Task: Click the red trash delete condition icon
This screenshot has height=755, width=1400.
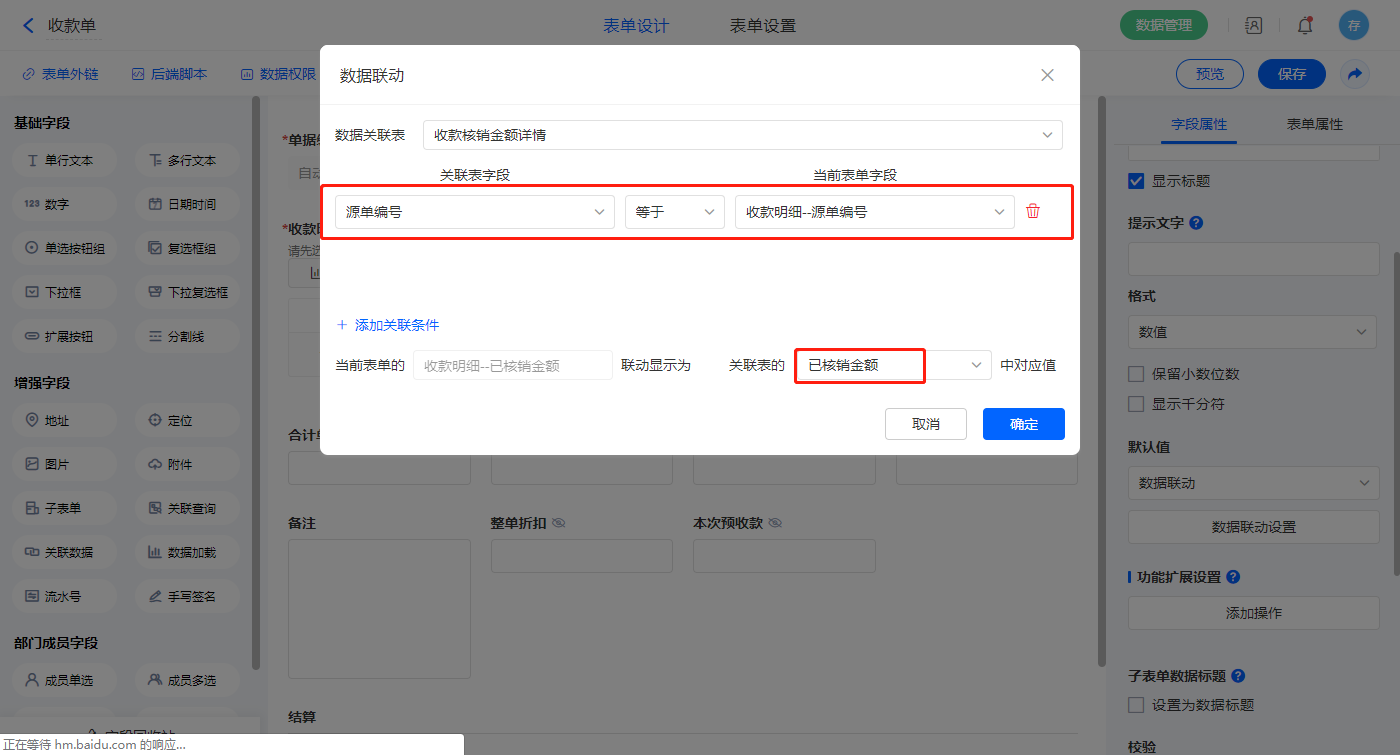Action: pos(1033,212)
